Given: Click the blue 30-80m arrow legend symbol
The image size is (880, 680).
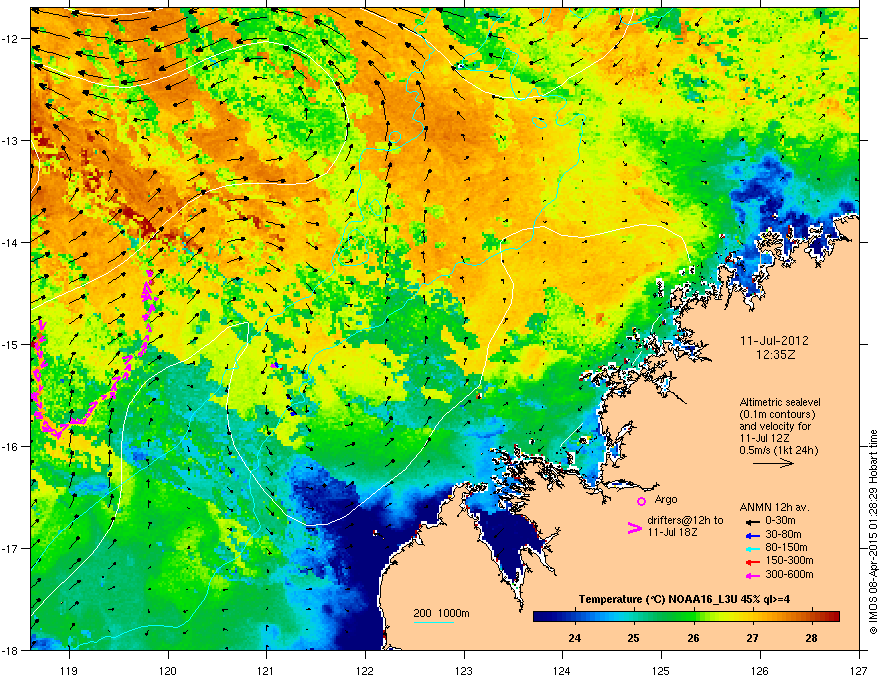Looking at the screenshot, I should [x=752, y=535].
